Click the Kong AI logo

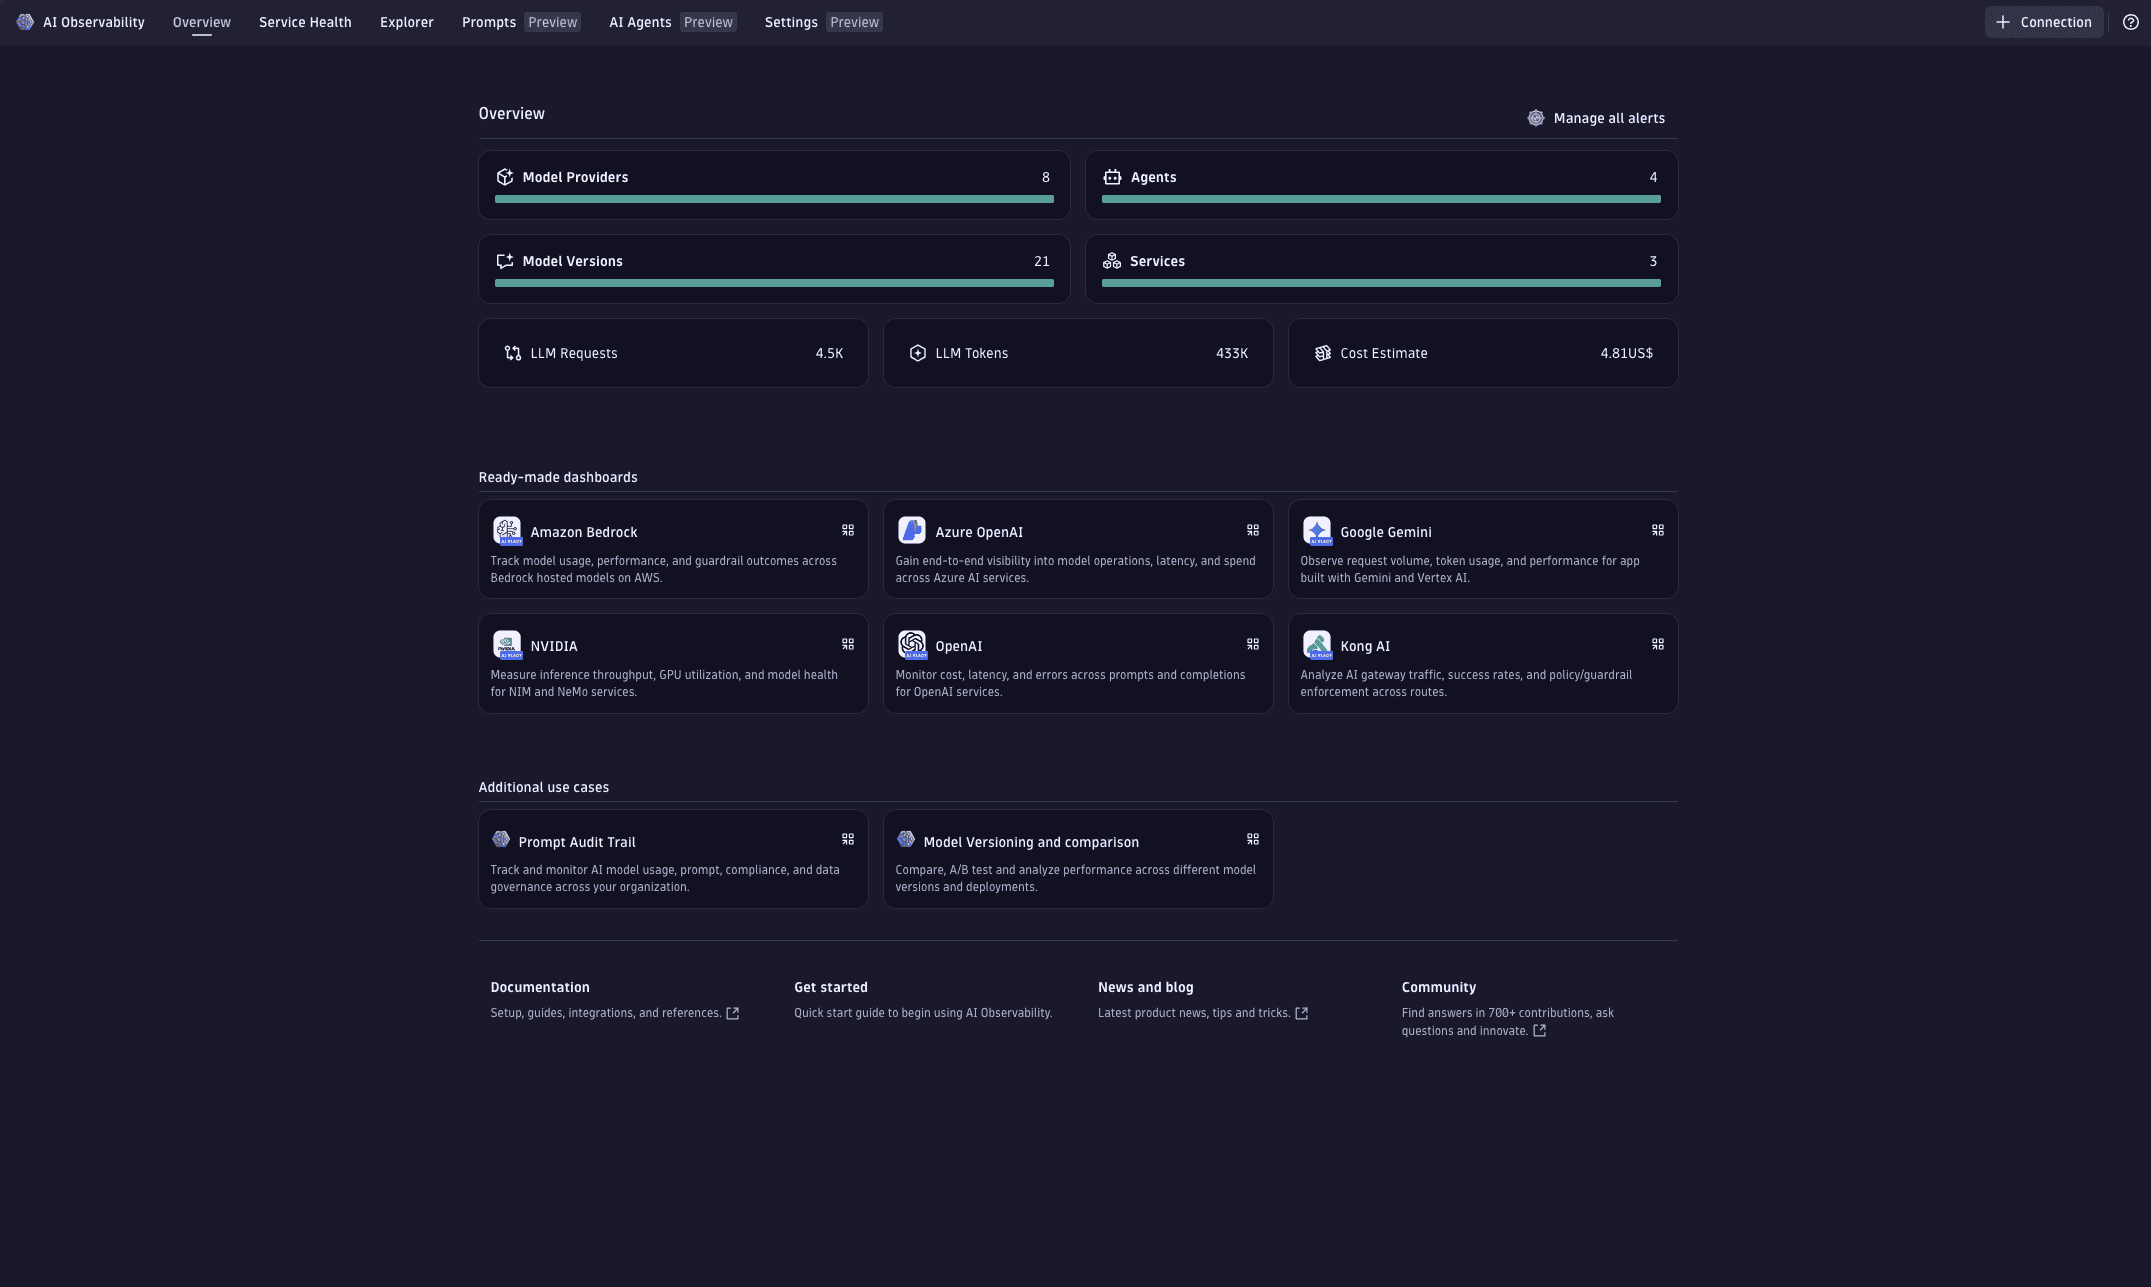click(1317, 645)
